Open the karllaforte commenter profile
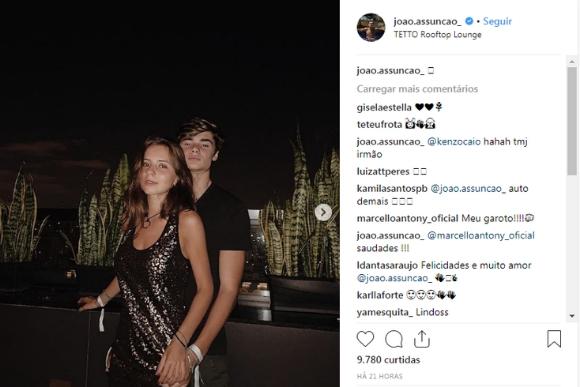This screenshot has width=580, height=387. [x=380, y=295]
